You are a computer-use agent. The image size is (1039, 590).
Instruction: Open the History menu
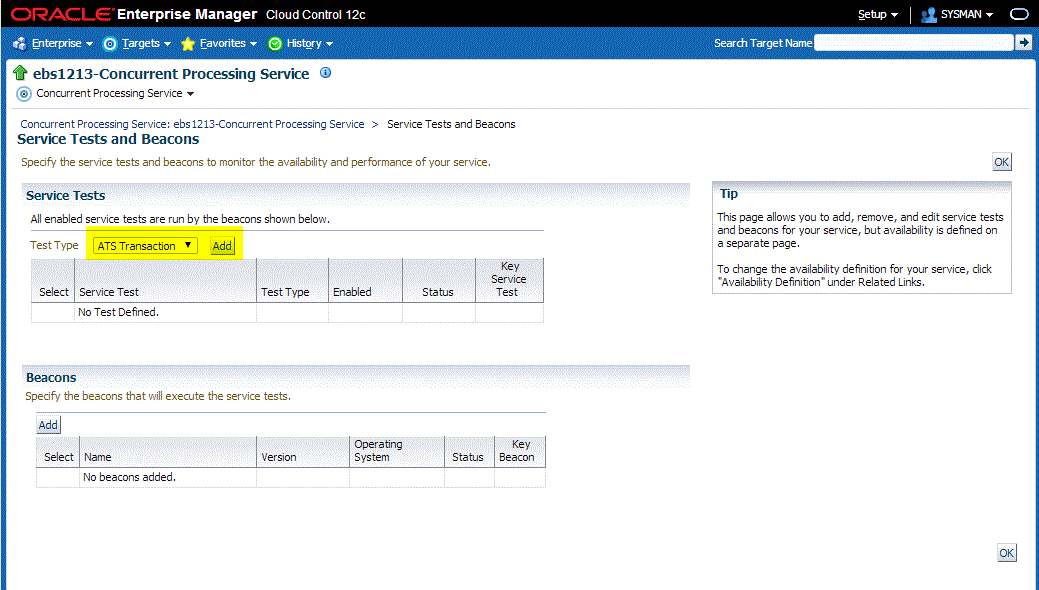coord(309,43)
